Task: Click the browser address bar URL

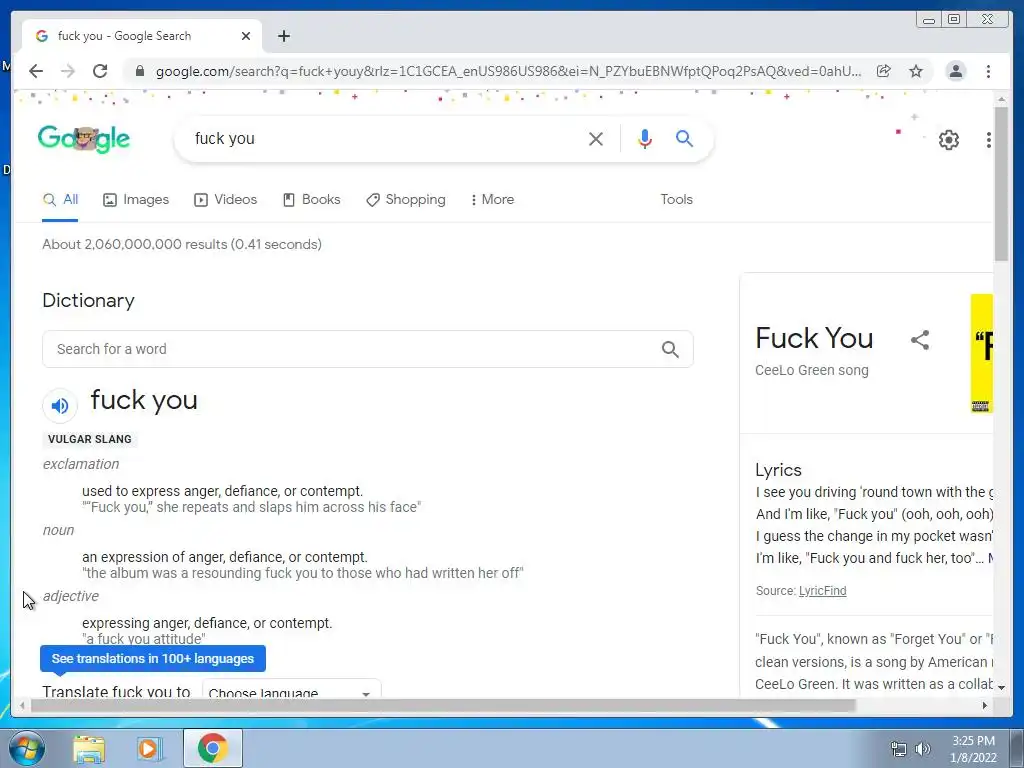Action: point(508,71)
